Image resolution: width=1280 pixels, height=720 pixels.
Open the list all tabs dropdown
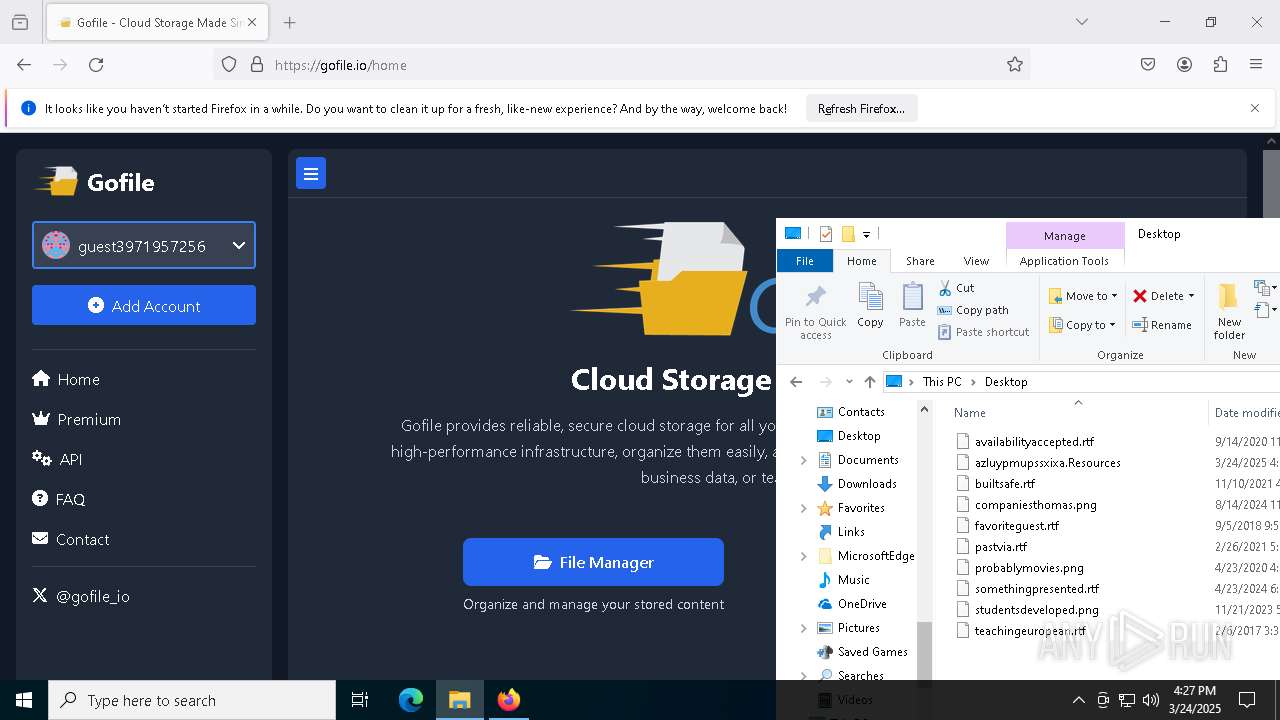point(1081,22)
